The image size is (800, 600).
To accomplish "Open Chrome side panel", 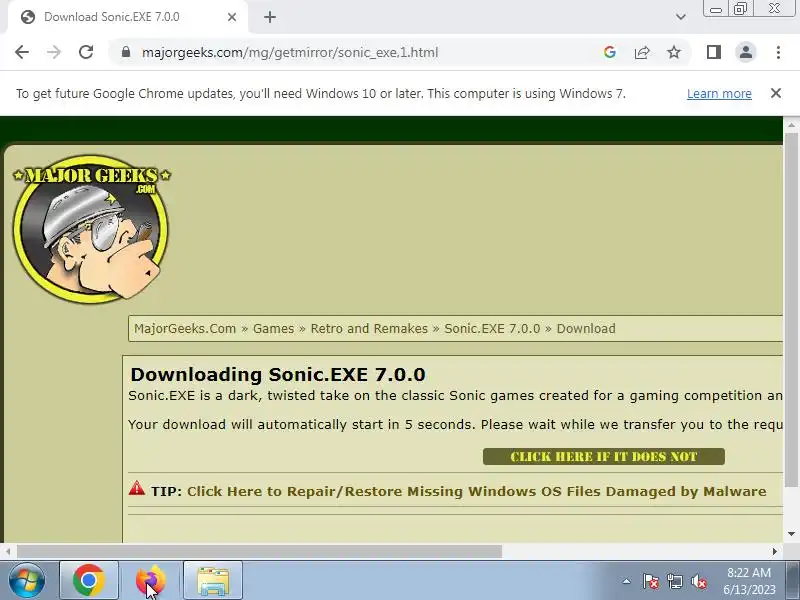I will 714,52.
